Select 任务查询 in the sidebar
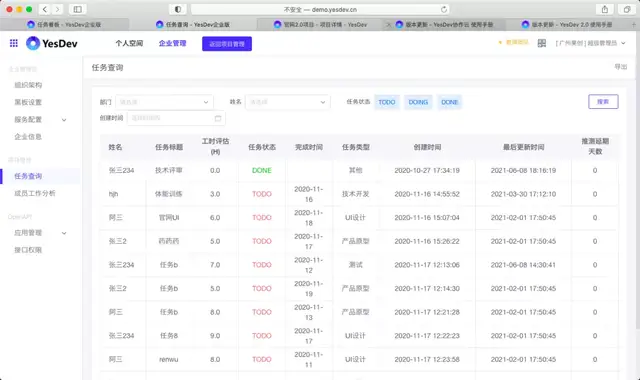This screenshot has height=380, width=640. click(41, 176)
